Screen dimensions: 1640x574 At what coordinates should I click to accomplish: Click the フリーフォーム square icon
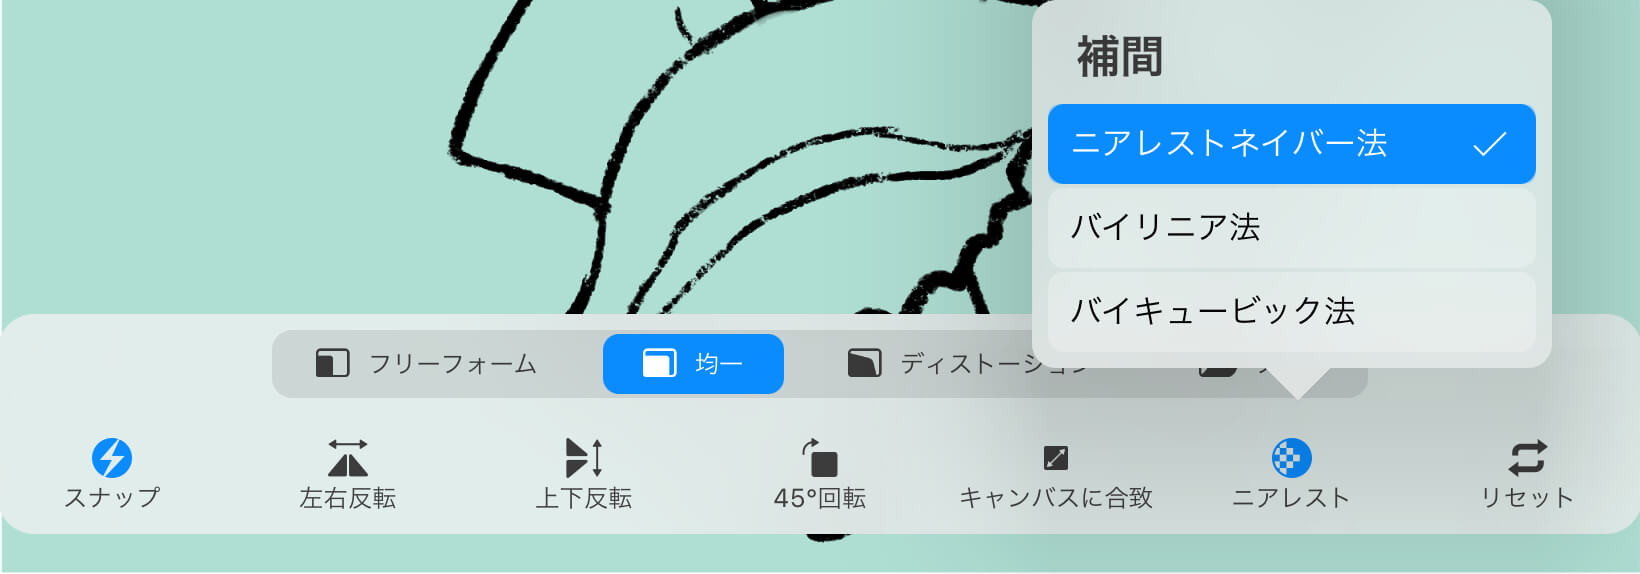(x=332, y=363)
